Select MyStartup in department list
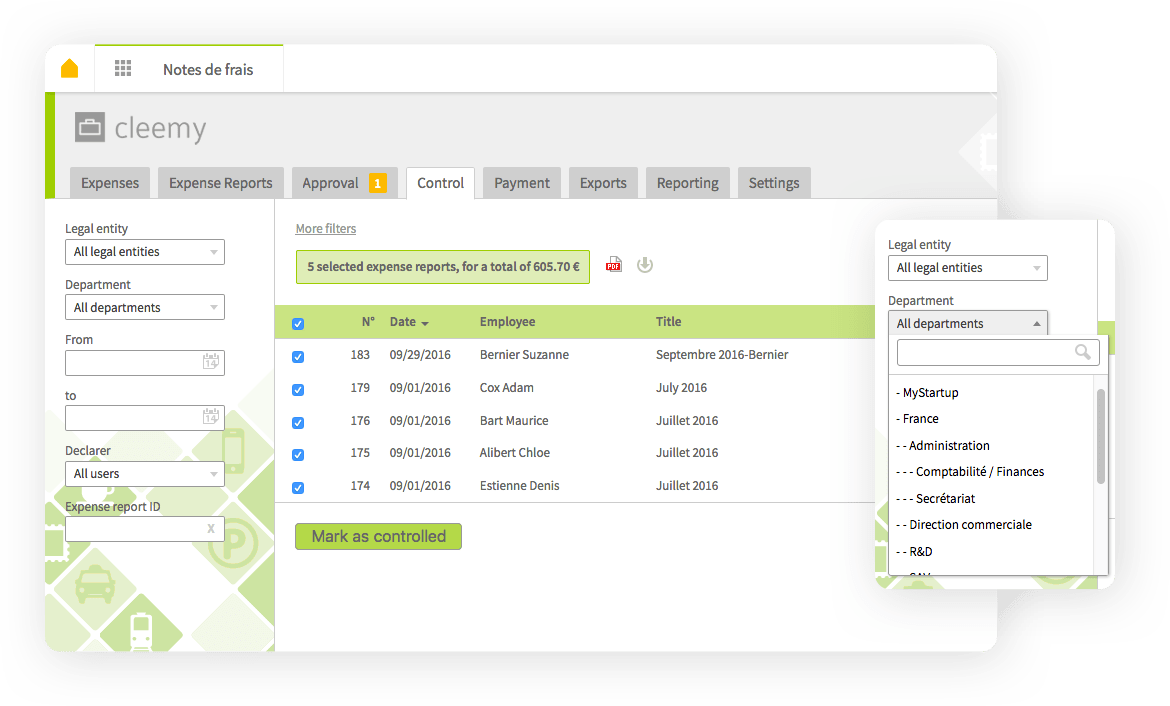Image resolution: width=1170 pixels, height=706 pixels. point(927,393)
